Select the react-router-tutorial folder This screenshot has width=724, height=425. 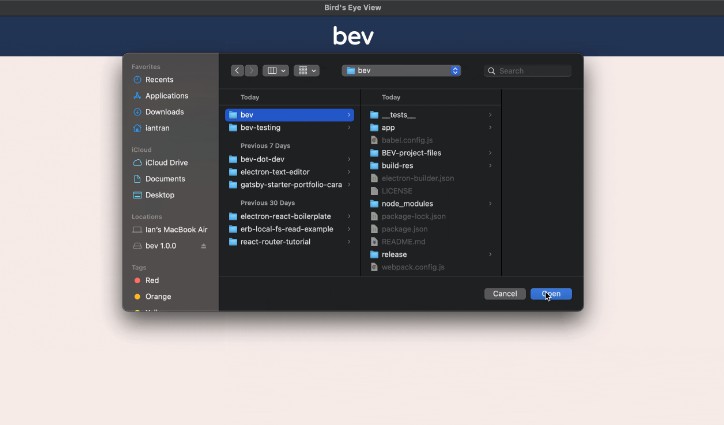pyautogui.click(x=290, y=242)
